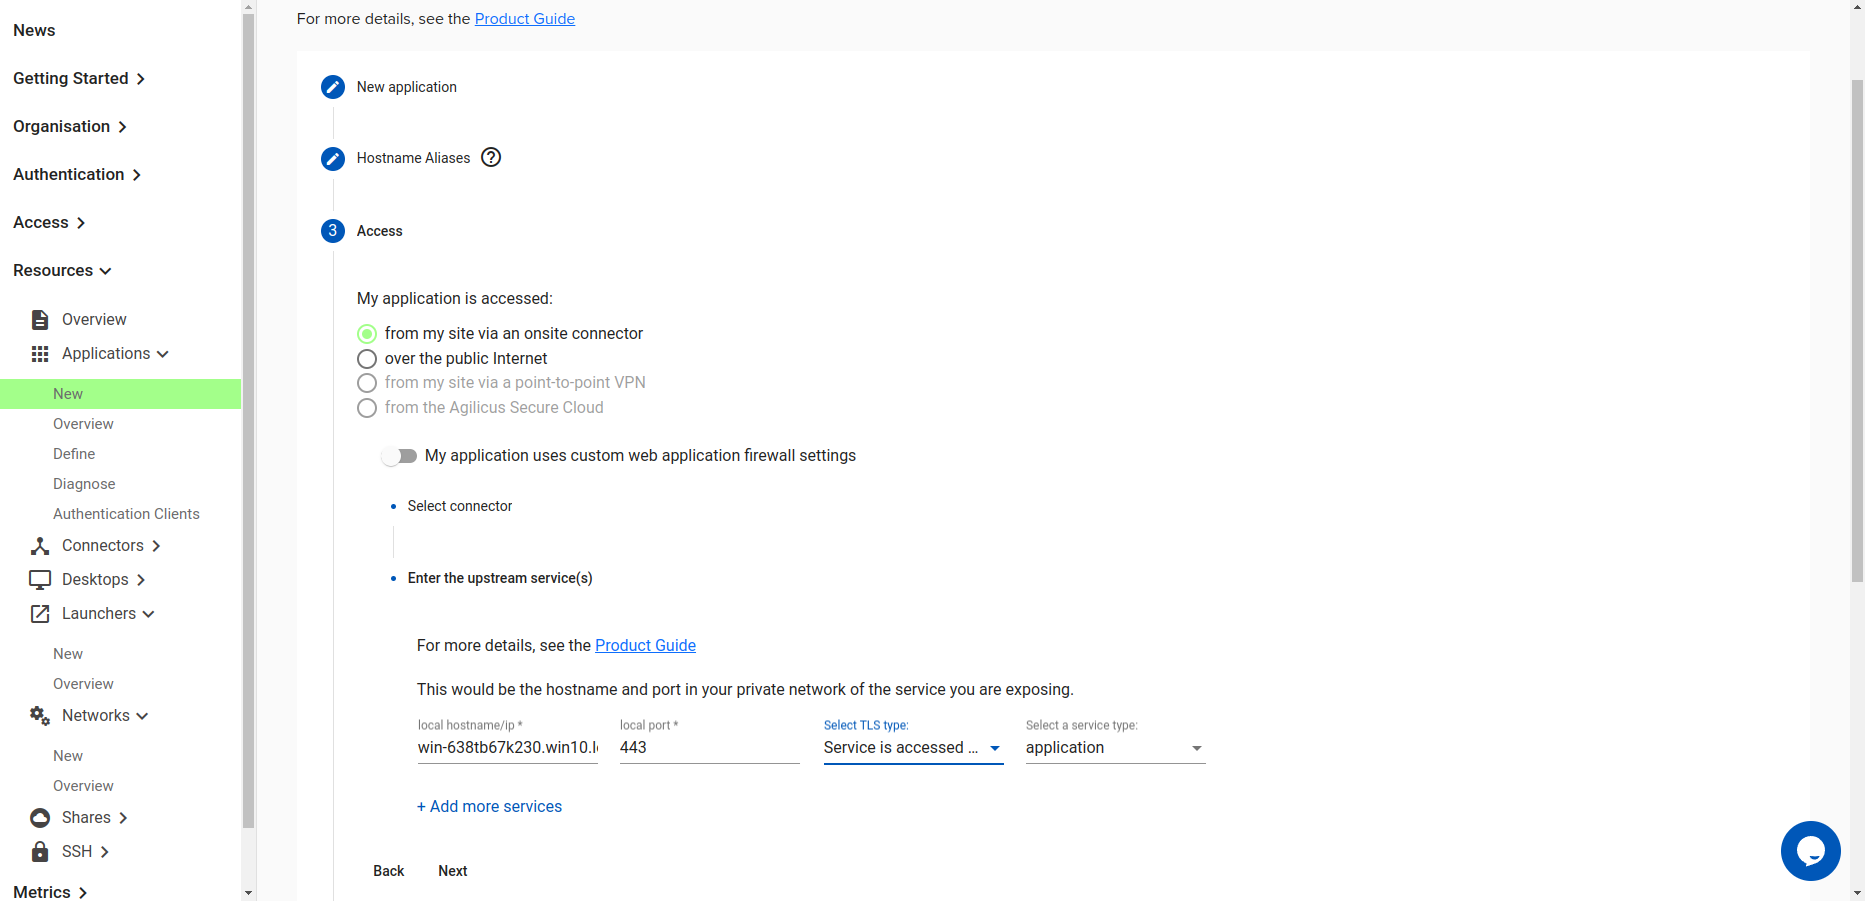This screenshot has width=1865, height=901.
Task: Select the 'over the public Internet' option
Action: coord(367,358)
